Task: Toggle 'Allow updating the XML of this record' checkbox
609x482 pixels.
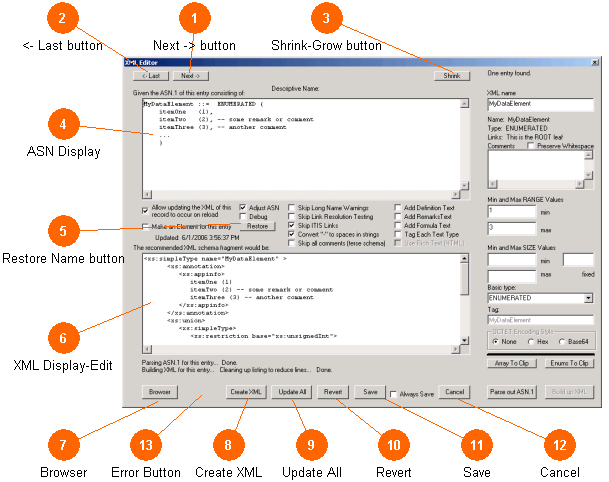Action: [x=145, y=211]
